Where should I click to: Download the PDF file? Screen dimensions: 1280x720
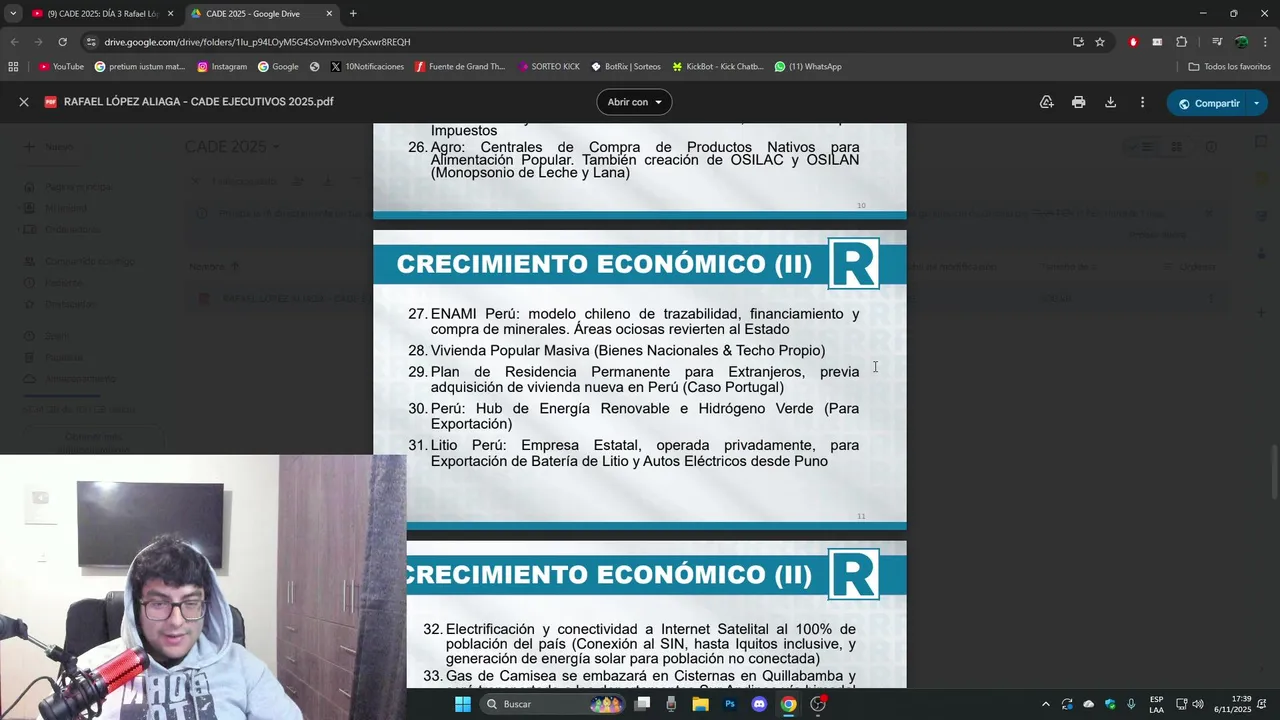1110,102
